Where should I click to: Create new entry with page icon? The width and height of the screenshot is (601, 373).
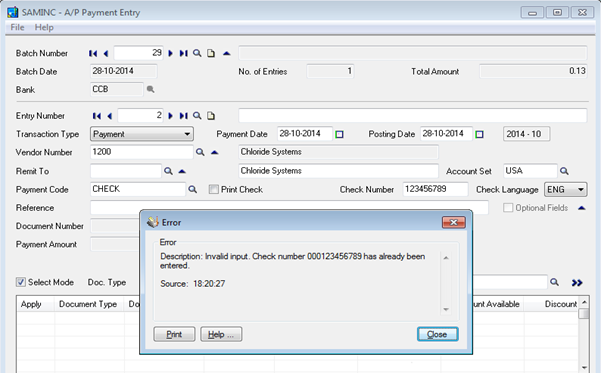[211, 116]
